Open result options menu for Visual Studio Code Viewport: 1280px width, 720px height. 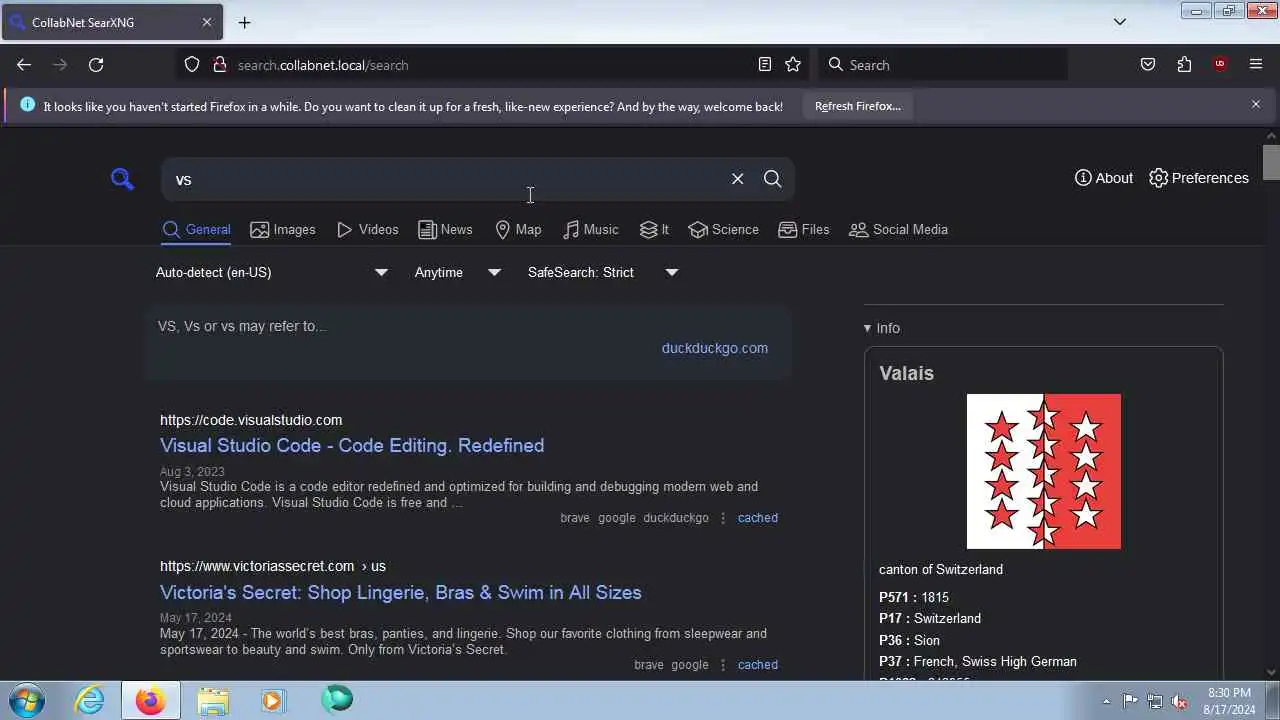point(723,518)
